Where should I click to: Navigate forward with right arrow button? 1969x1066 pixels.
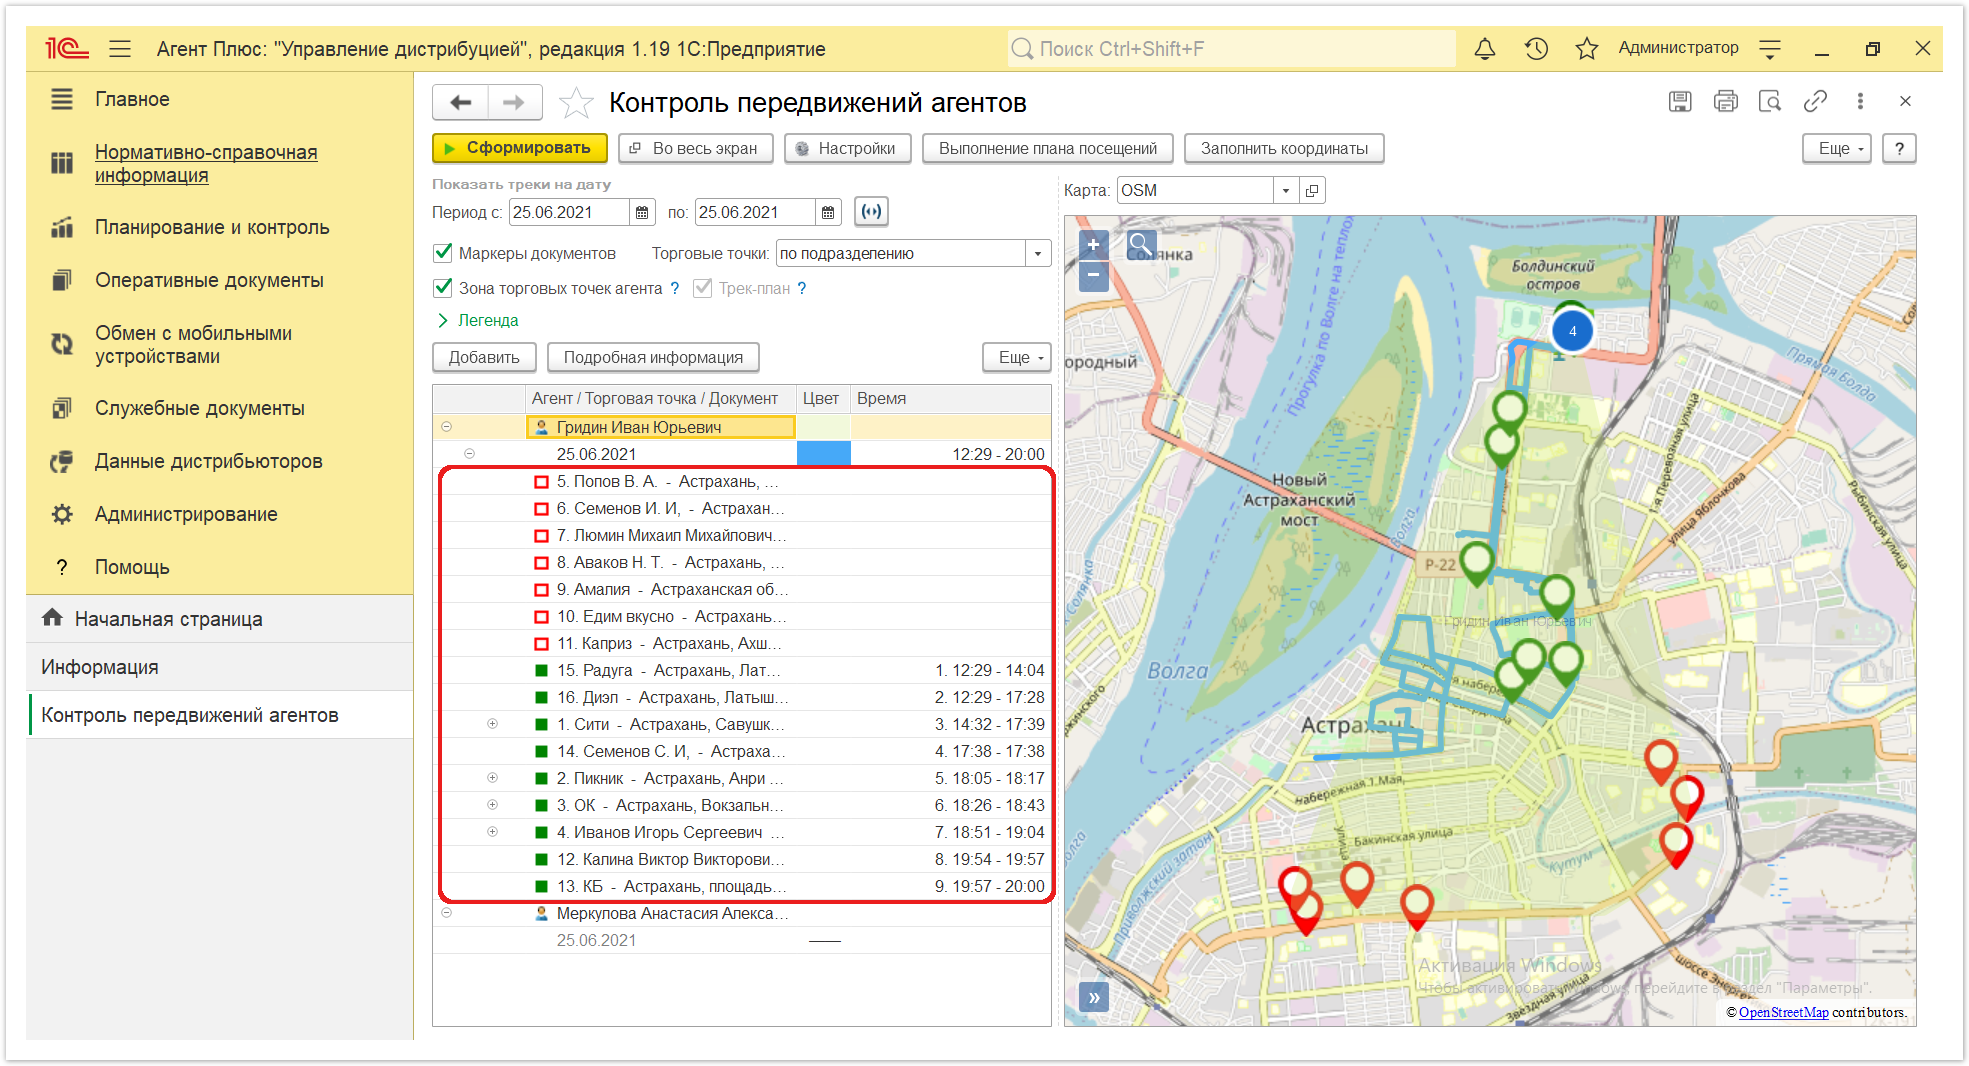point(514,102)
